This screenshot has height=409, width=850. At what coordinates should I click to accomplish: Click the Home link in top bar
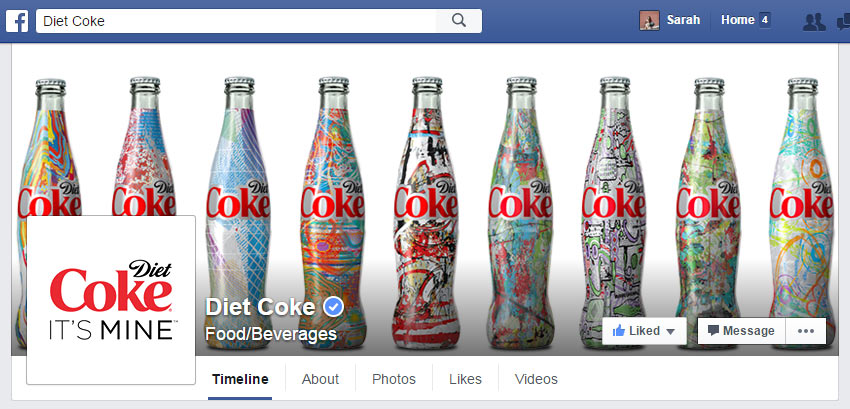point(737,20)
